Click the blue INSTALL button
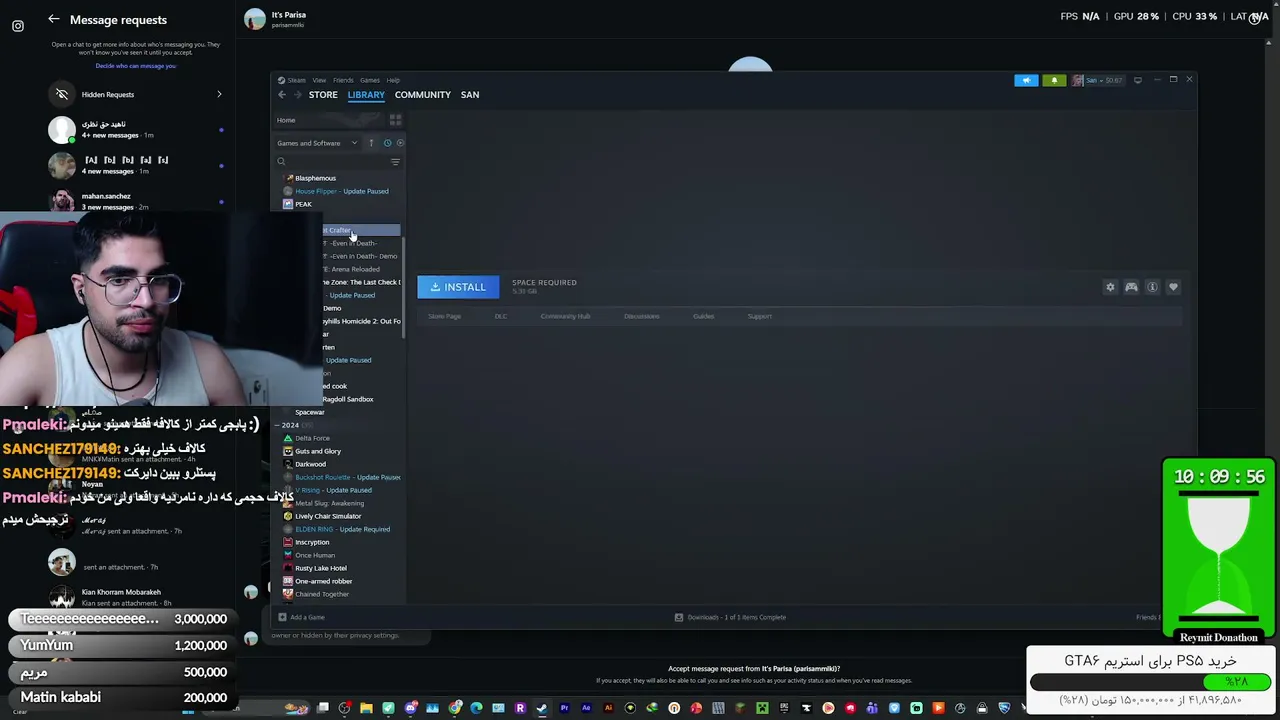Viewport: 1280px width, 720px height. coord(458,287)
